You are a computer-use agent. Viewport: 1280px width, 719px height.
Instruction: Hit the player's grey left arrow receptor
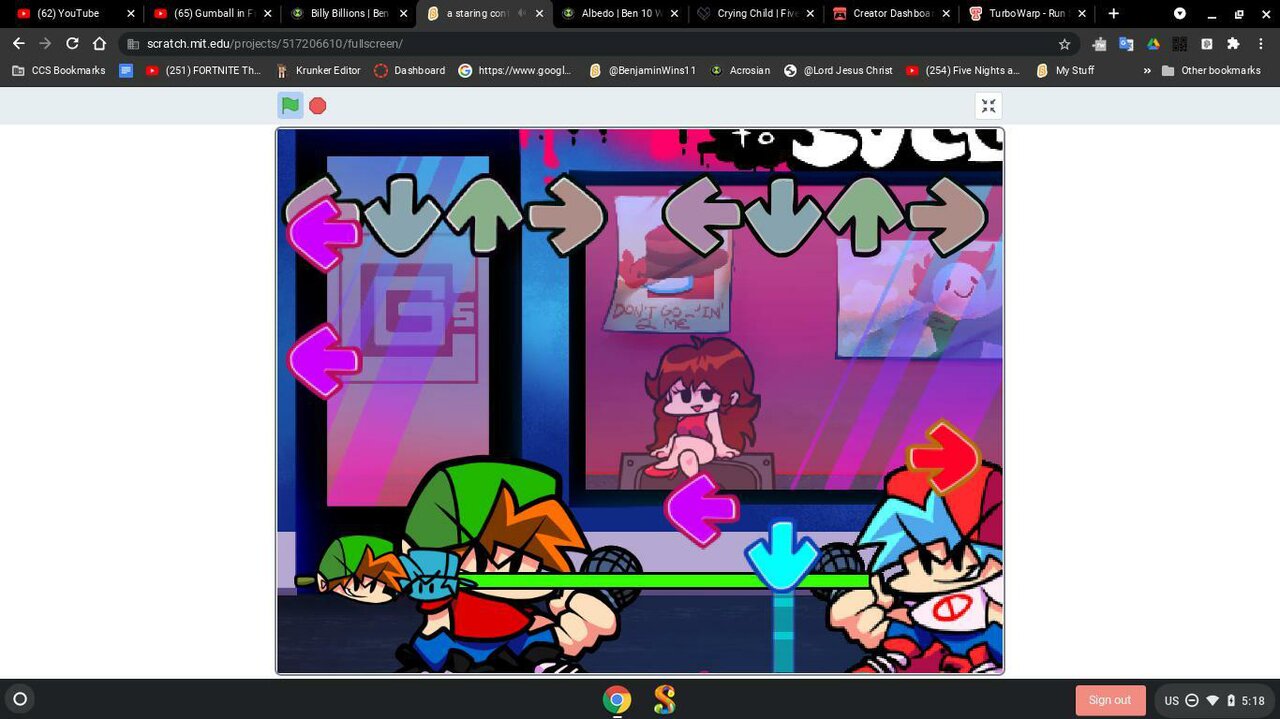point(701,214)
